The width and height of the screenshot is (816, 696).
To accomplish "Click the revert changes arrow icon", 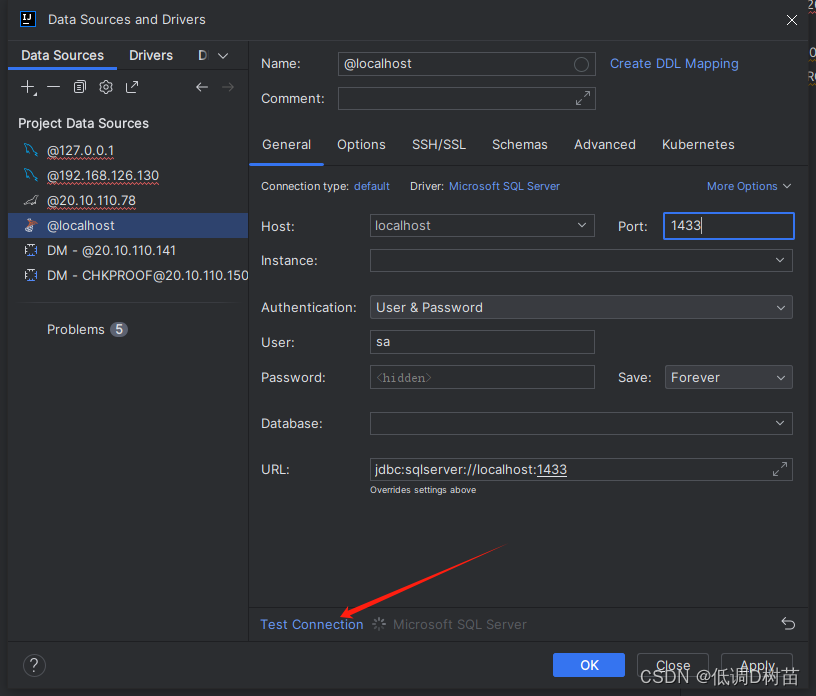I will tap(788, 623).
